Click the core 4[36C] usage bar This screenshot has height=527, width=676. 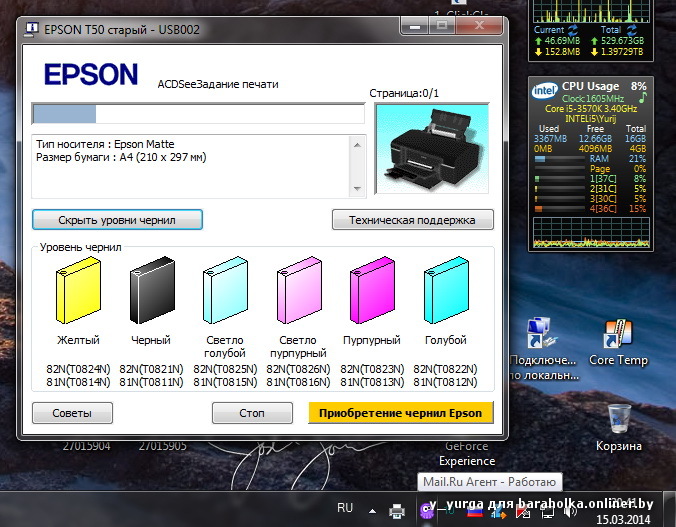(559, 209)
